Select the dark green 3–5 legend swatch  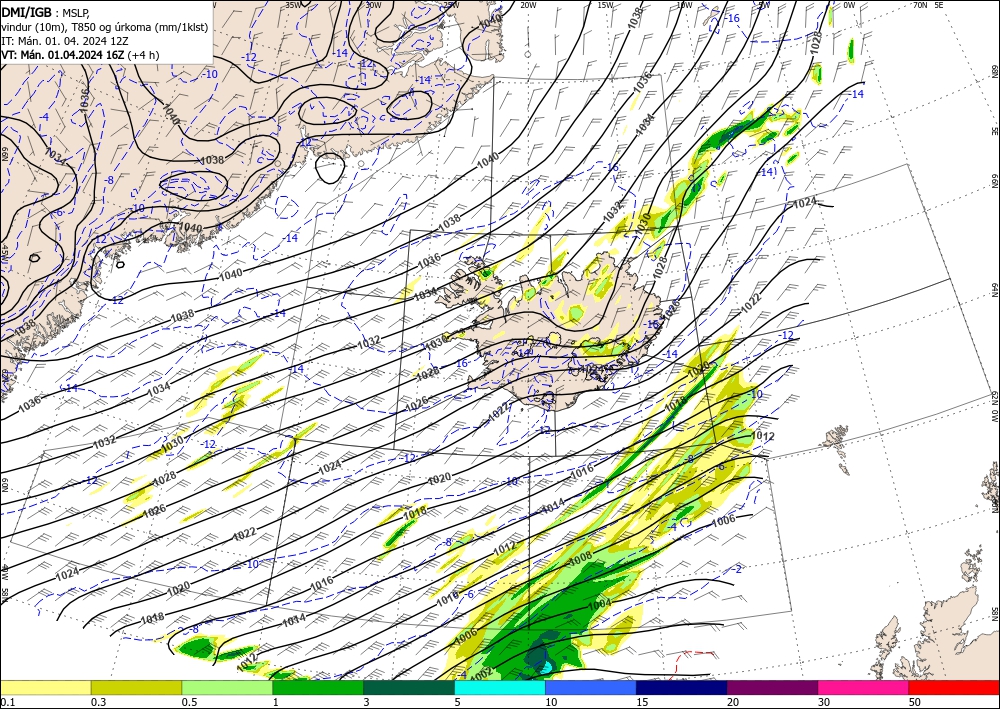409,687
